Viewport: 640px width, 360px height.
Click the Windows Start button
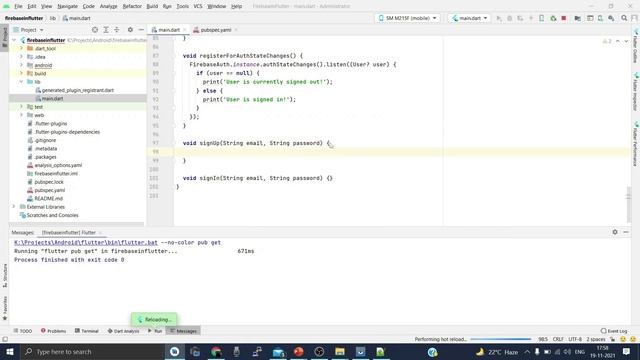pyautogui.click(x=9, y=351)
